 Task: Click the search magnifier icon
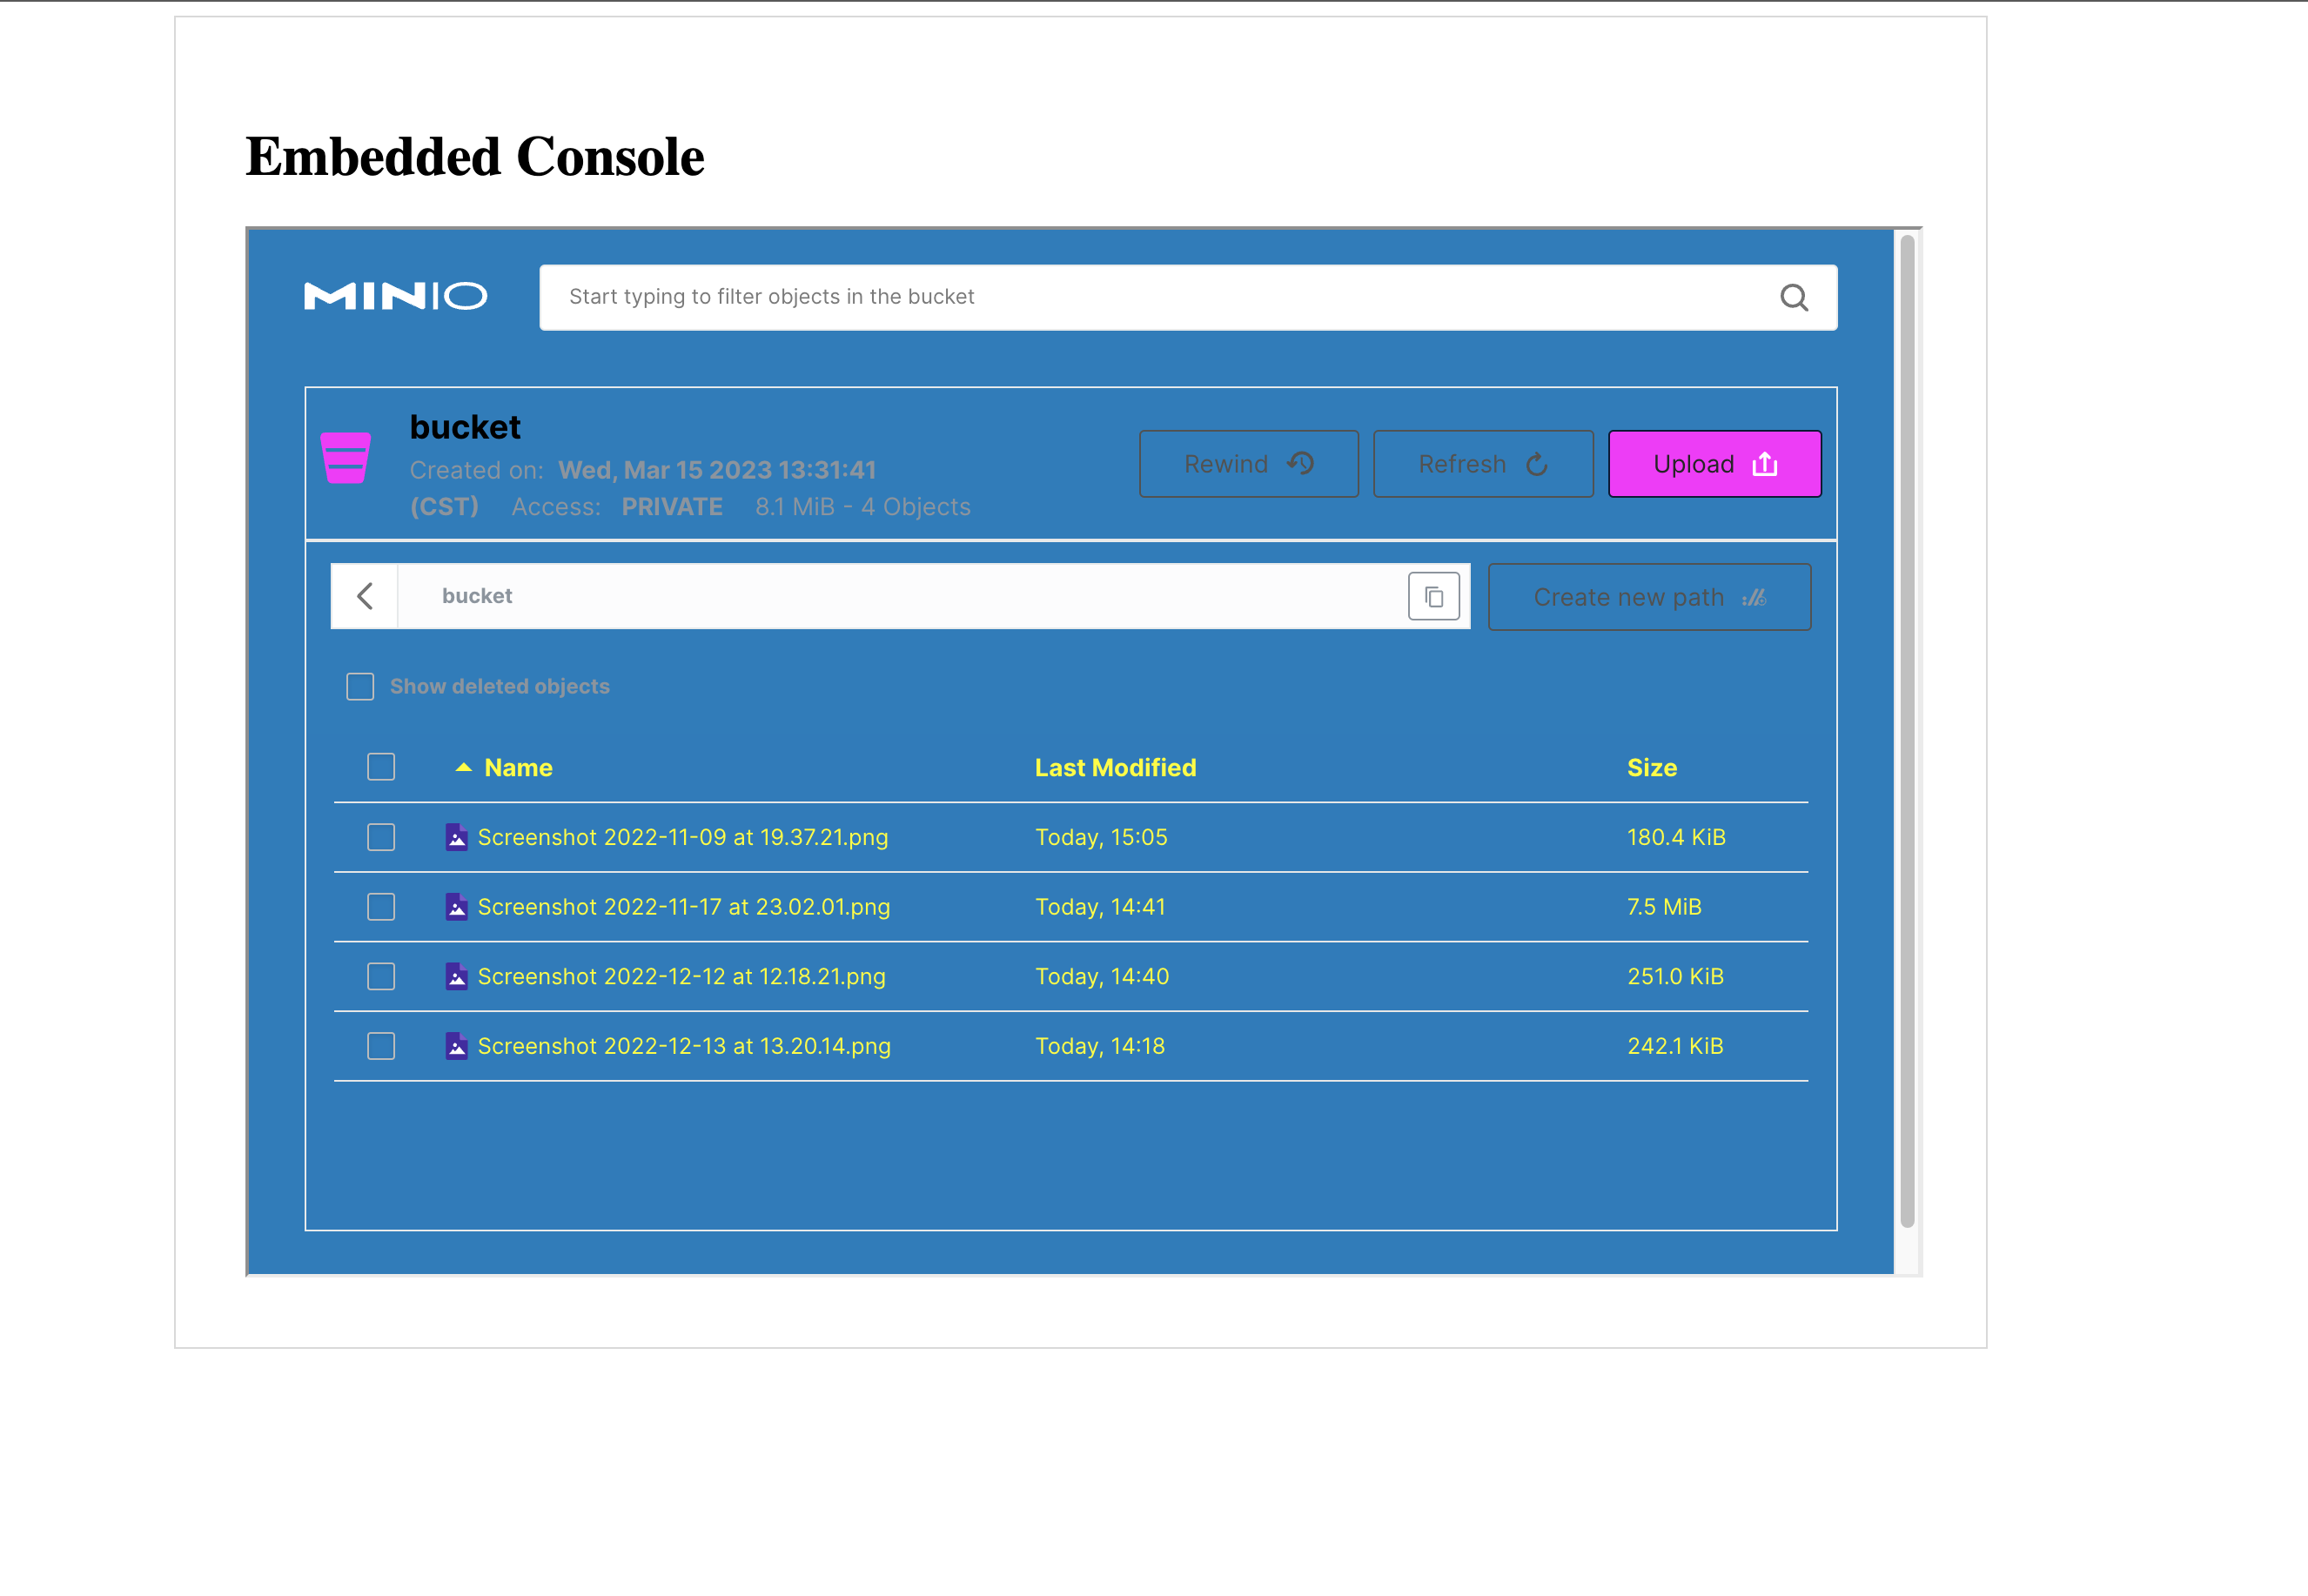(1794, 298)
